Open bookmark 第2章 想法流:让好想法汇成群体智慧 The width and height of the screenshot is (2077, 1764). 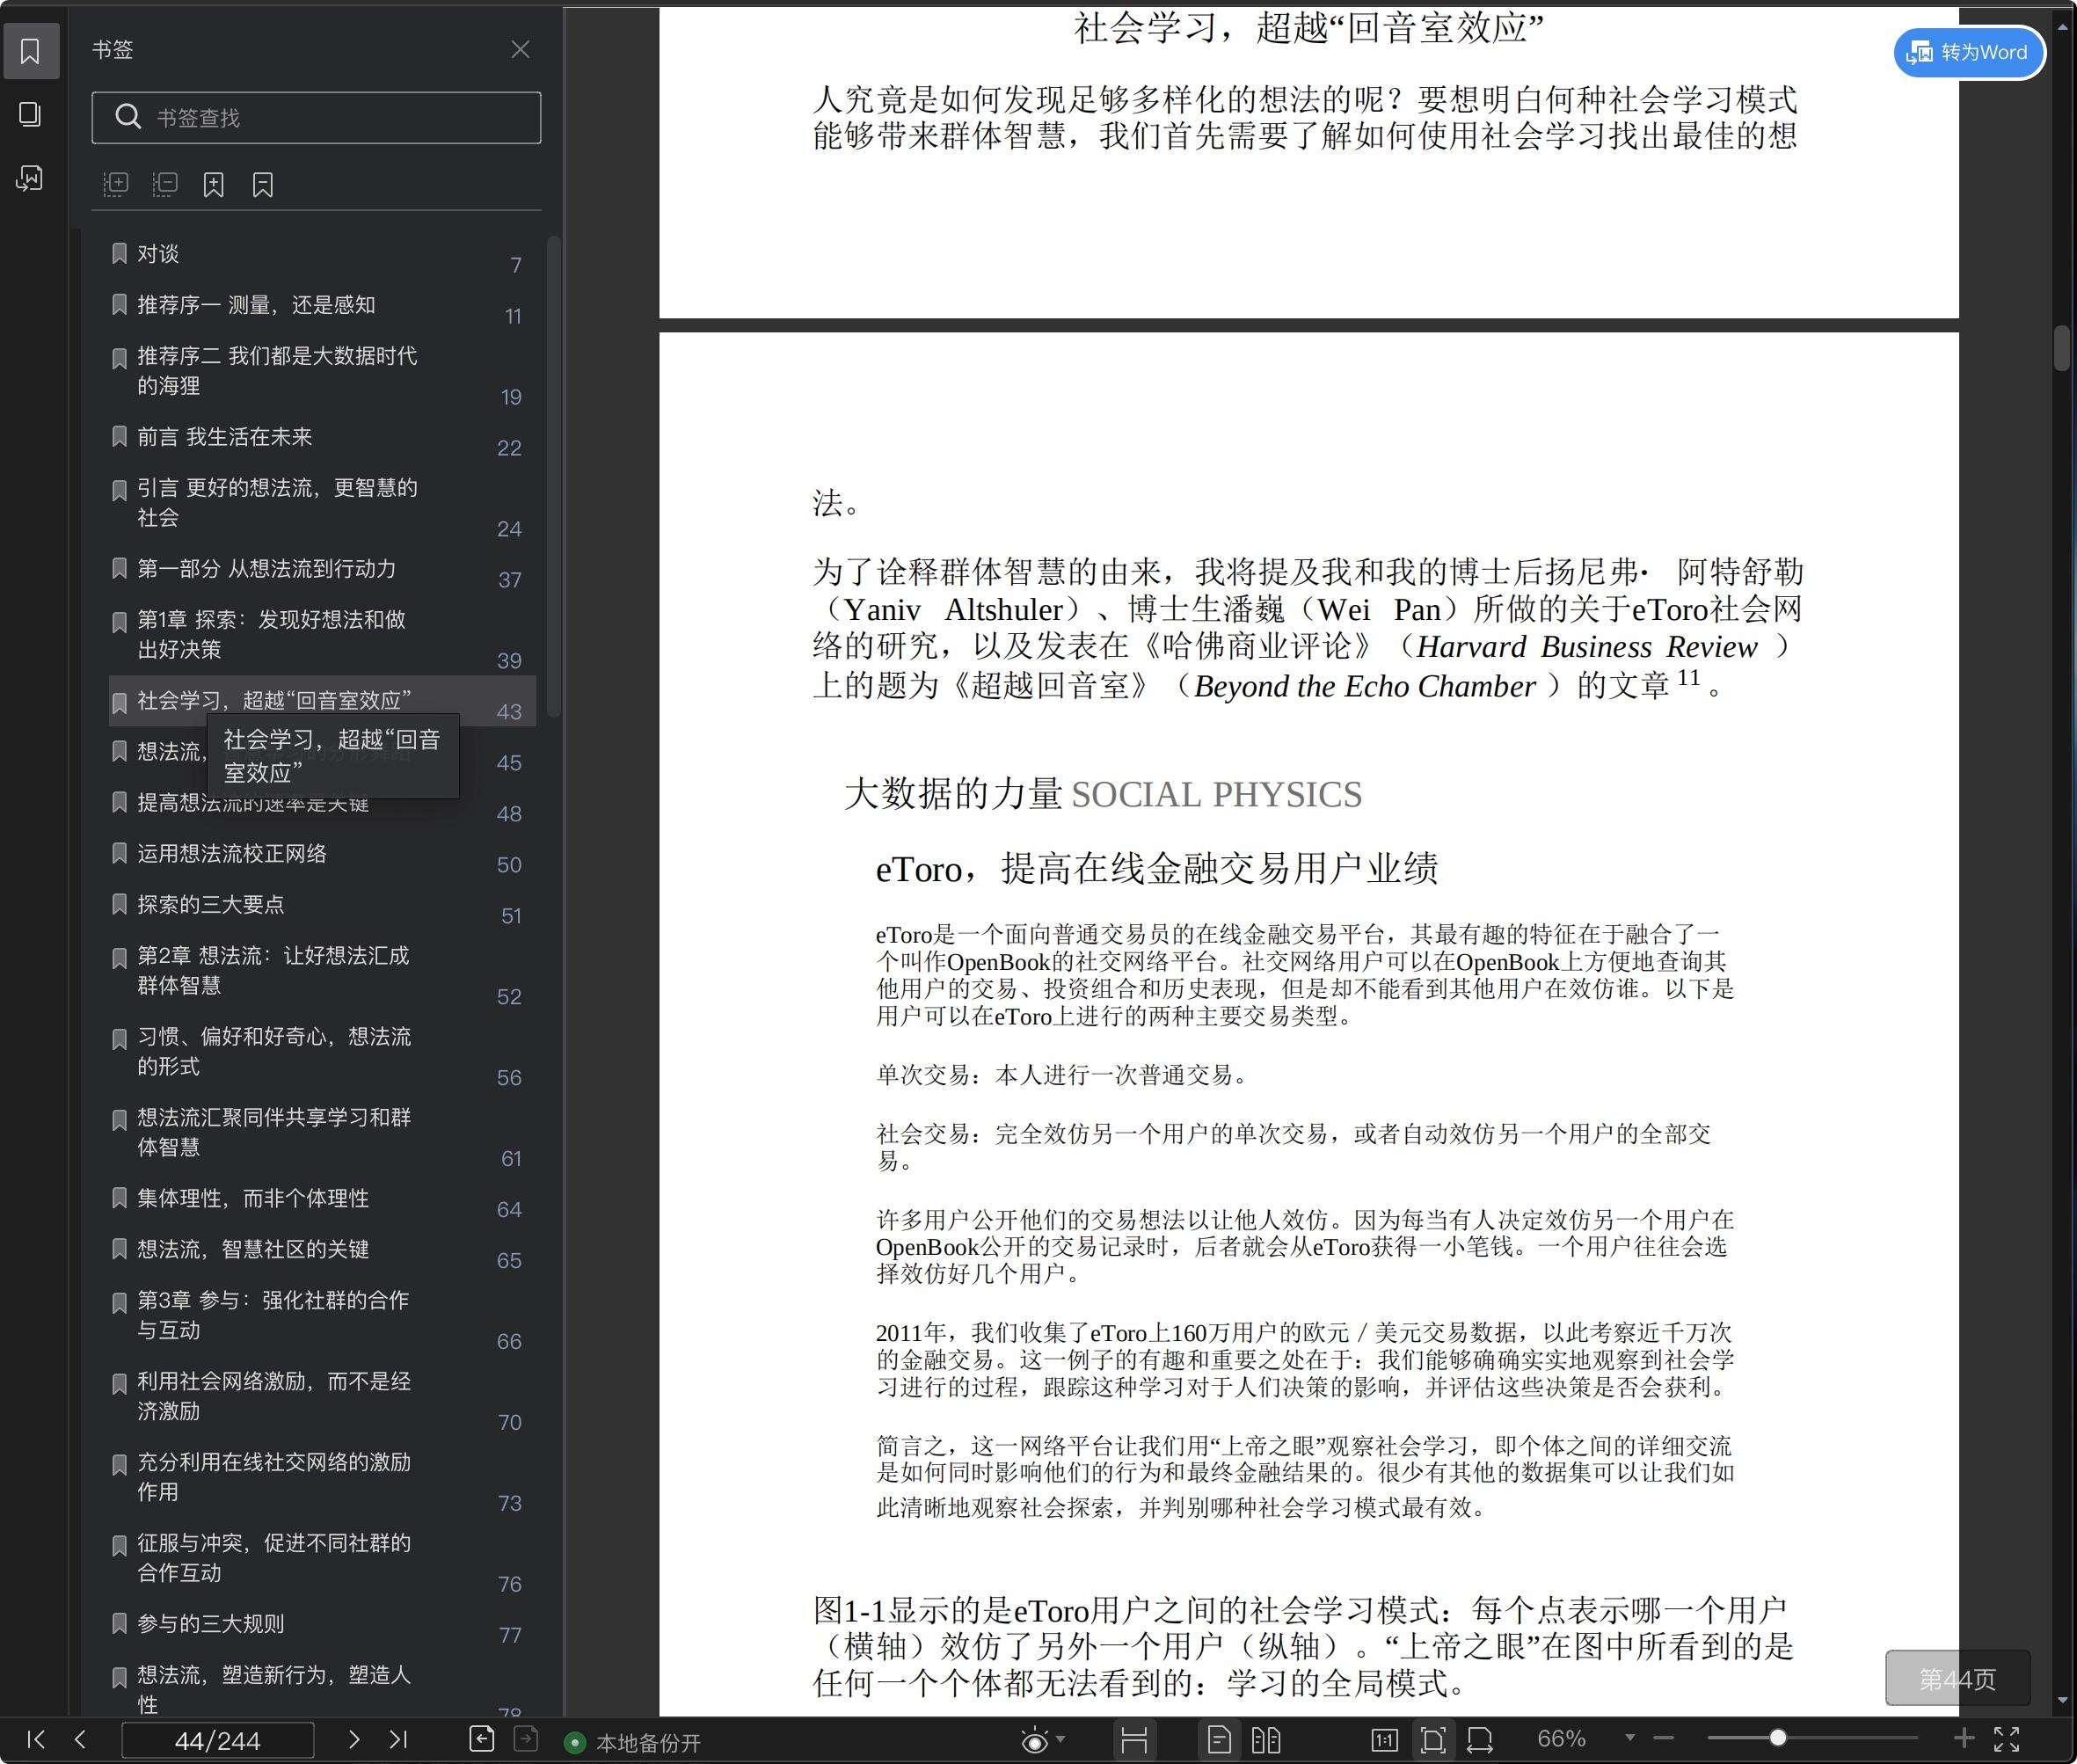(x=322, y=971)
